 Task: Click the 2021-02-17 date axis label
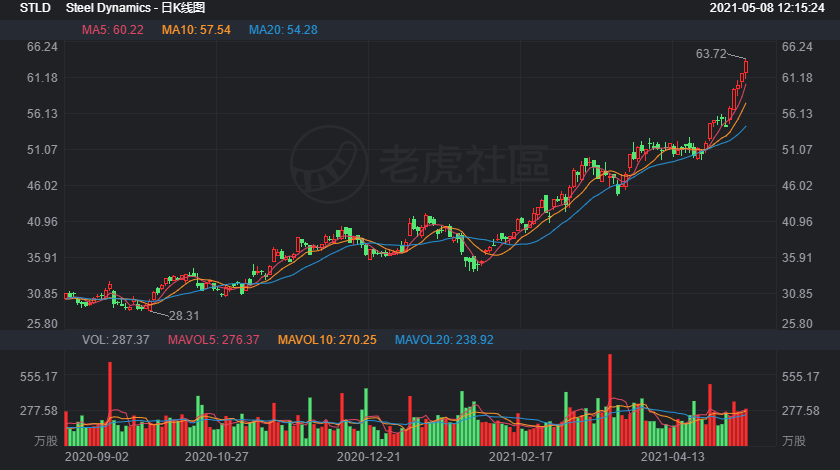(520, 457)
